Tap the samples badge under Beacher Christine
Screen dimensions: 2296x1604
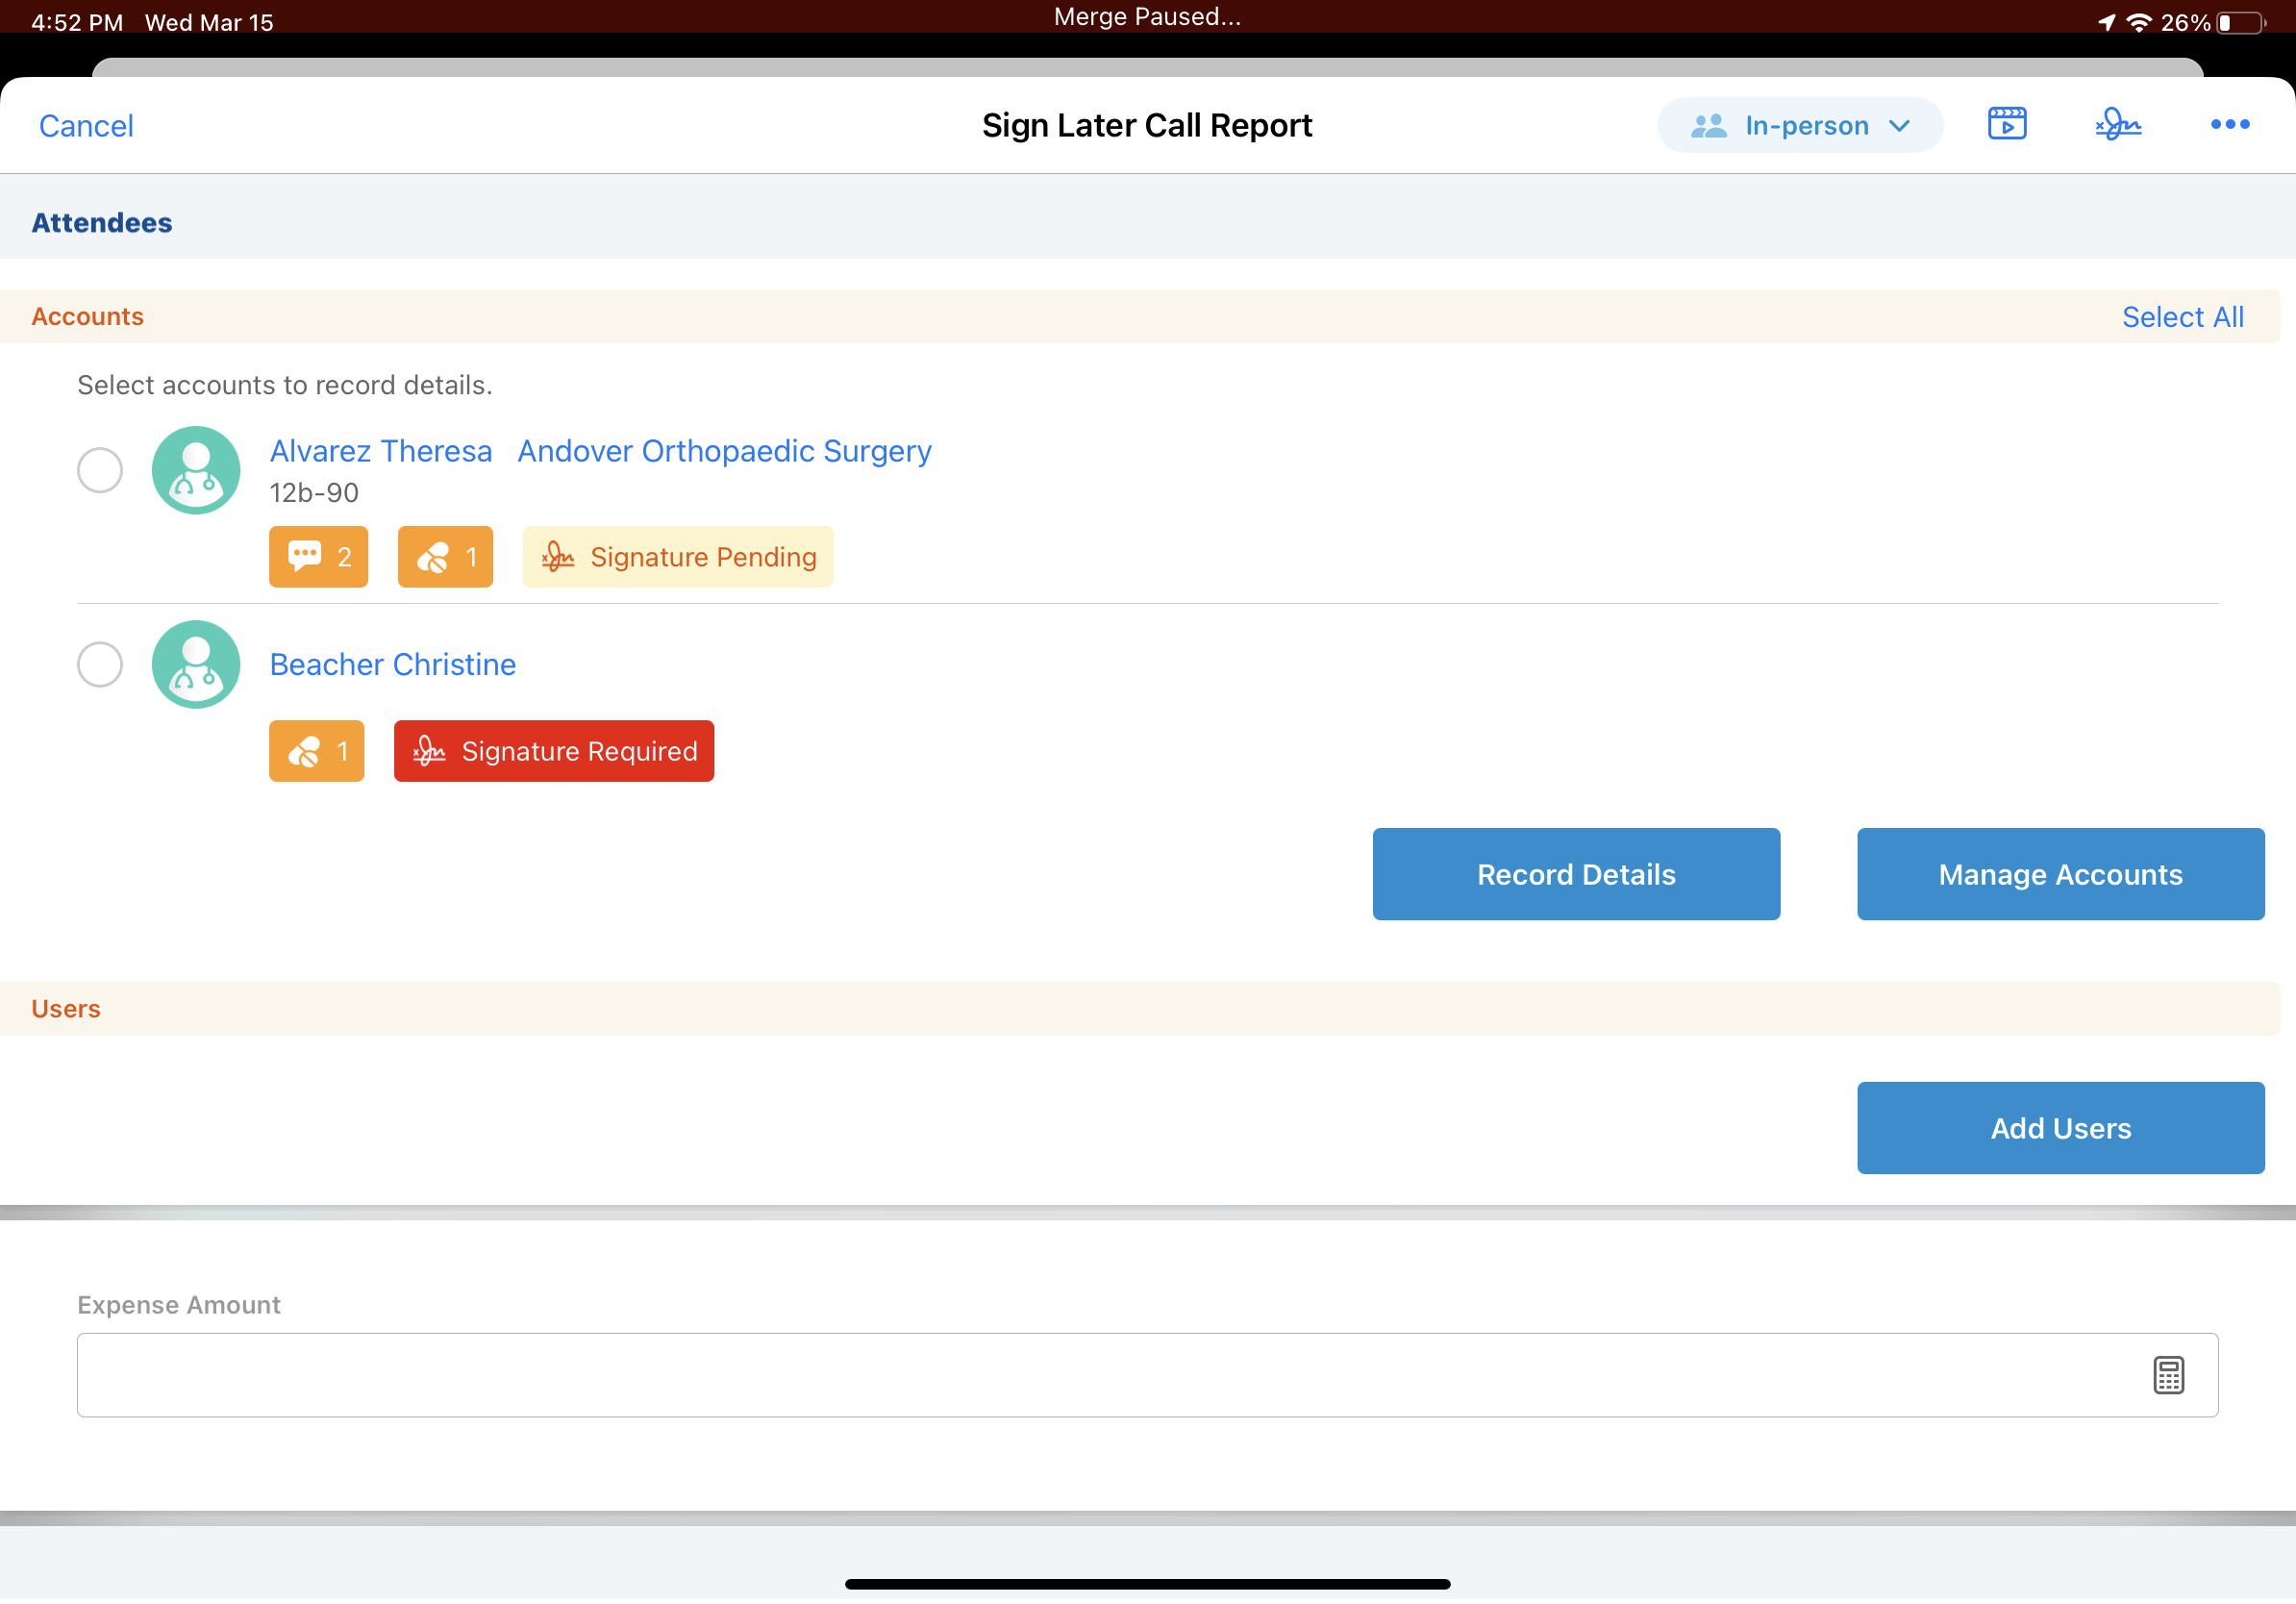(x=316, y=751)
